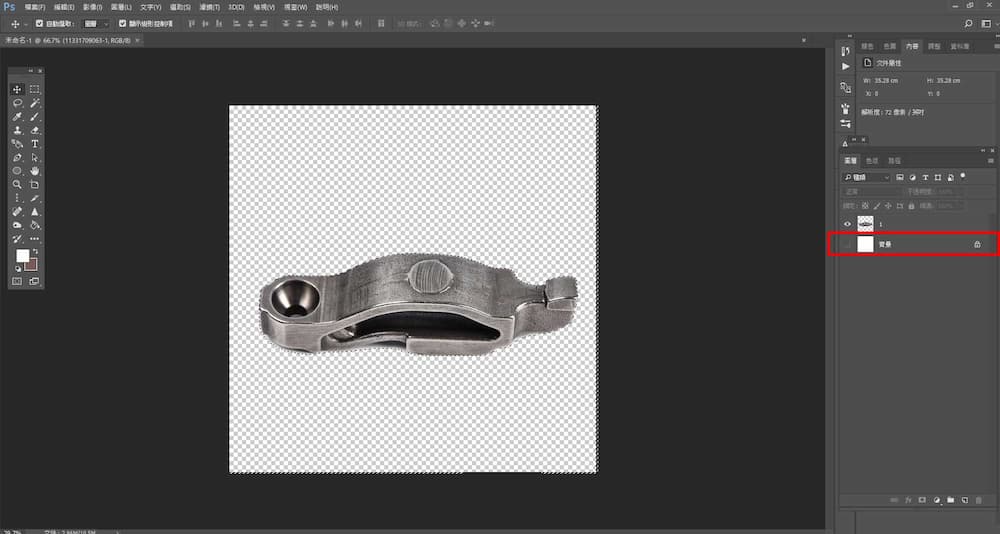Open Layers panel flyout menu
1000x534 pixels.
click(x=990, y=161)
